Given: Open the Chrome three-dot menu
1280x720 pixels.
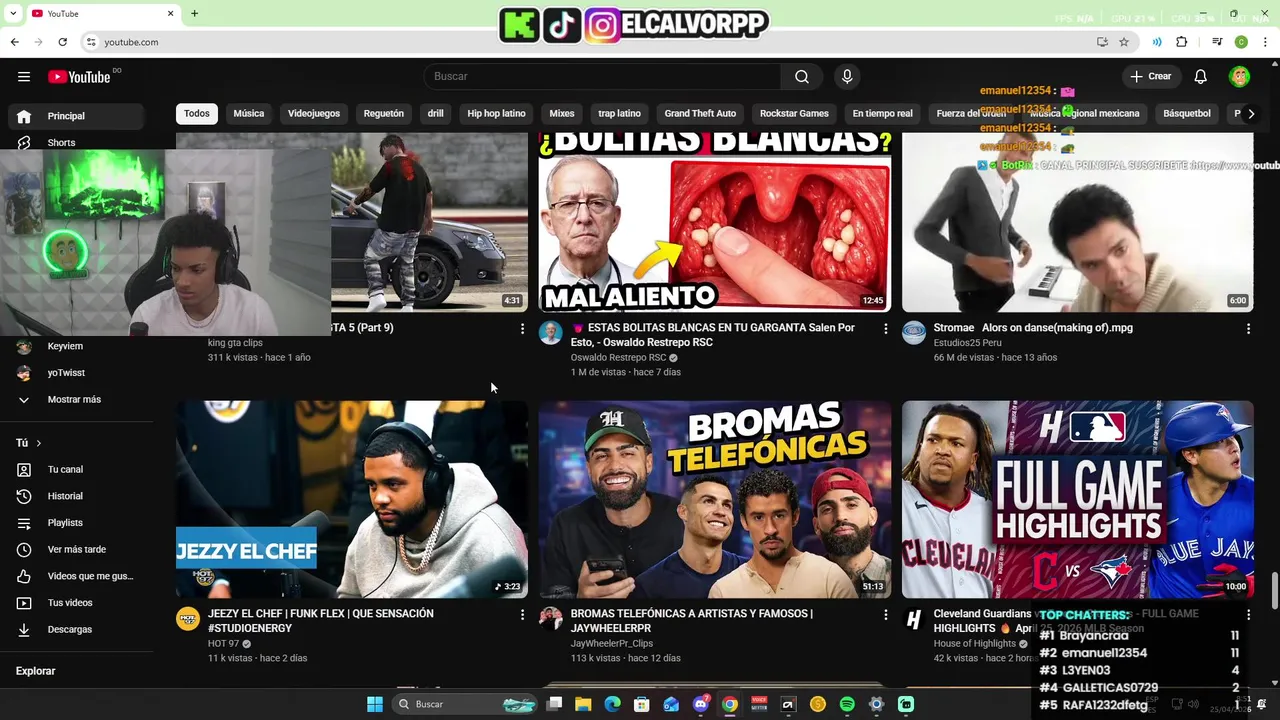Looking at the screenshot, I should [1265, 42].
